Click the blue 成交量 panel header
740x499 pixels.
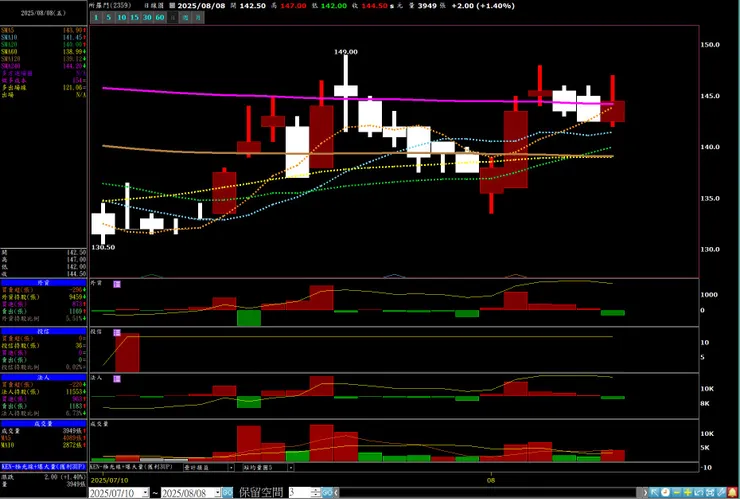[x=43, y=423]
